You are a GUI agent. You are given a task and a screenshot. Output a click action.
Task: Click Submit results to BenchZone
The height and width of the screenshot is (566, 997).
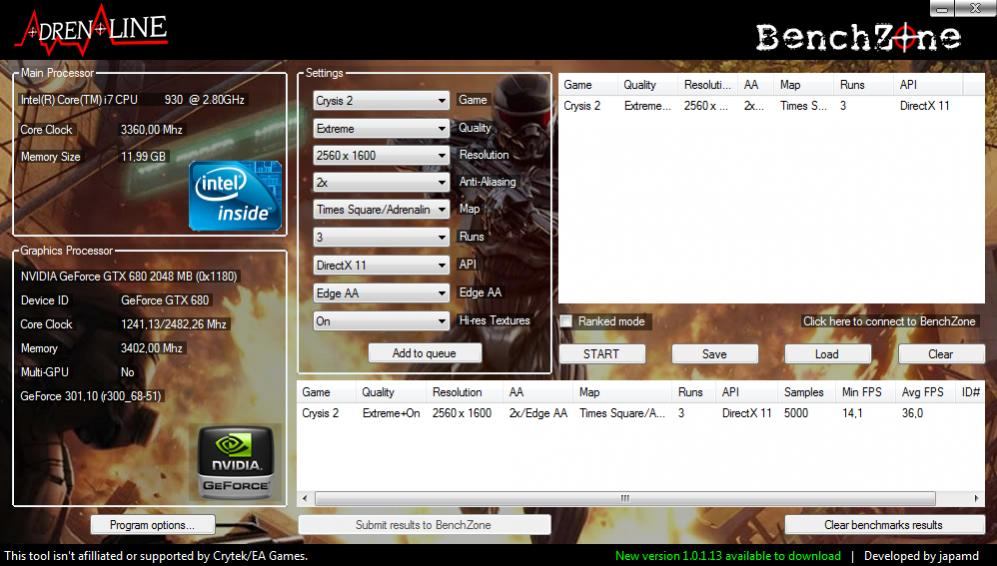pyautogui.click(x=424, y=525)
